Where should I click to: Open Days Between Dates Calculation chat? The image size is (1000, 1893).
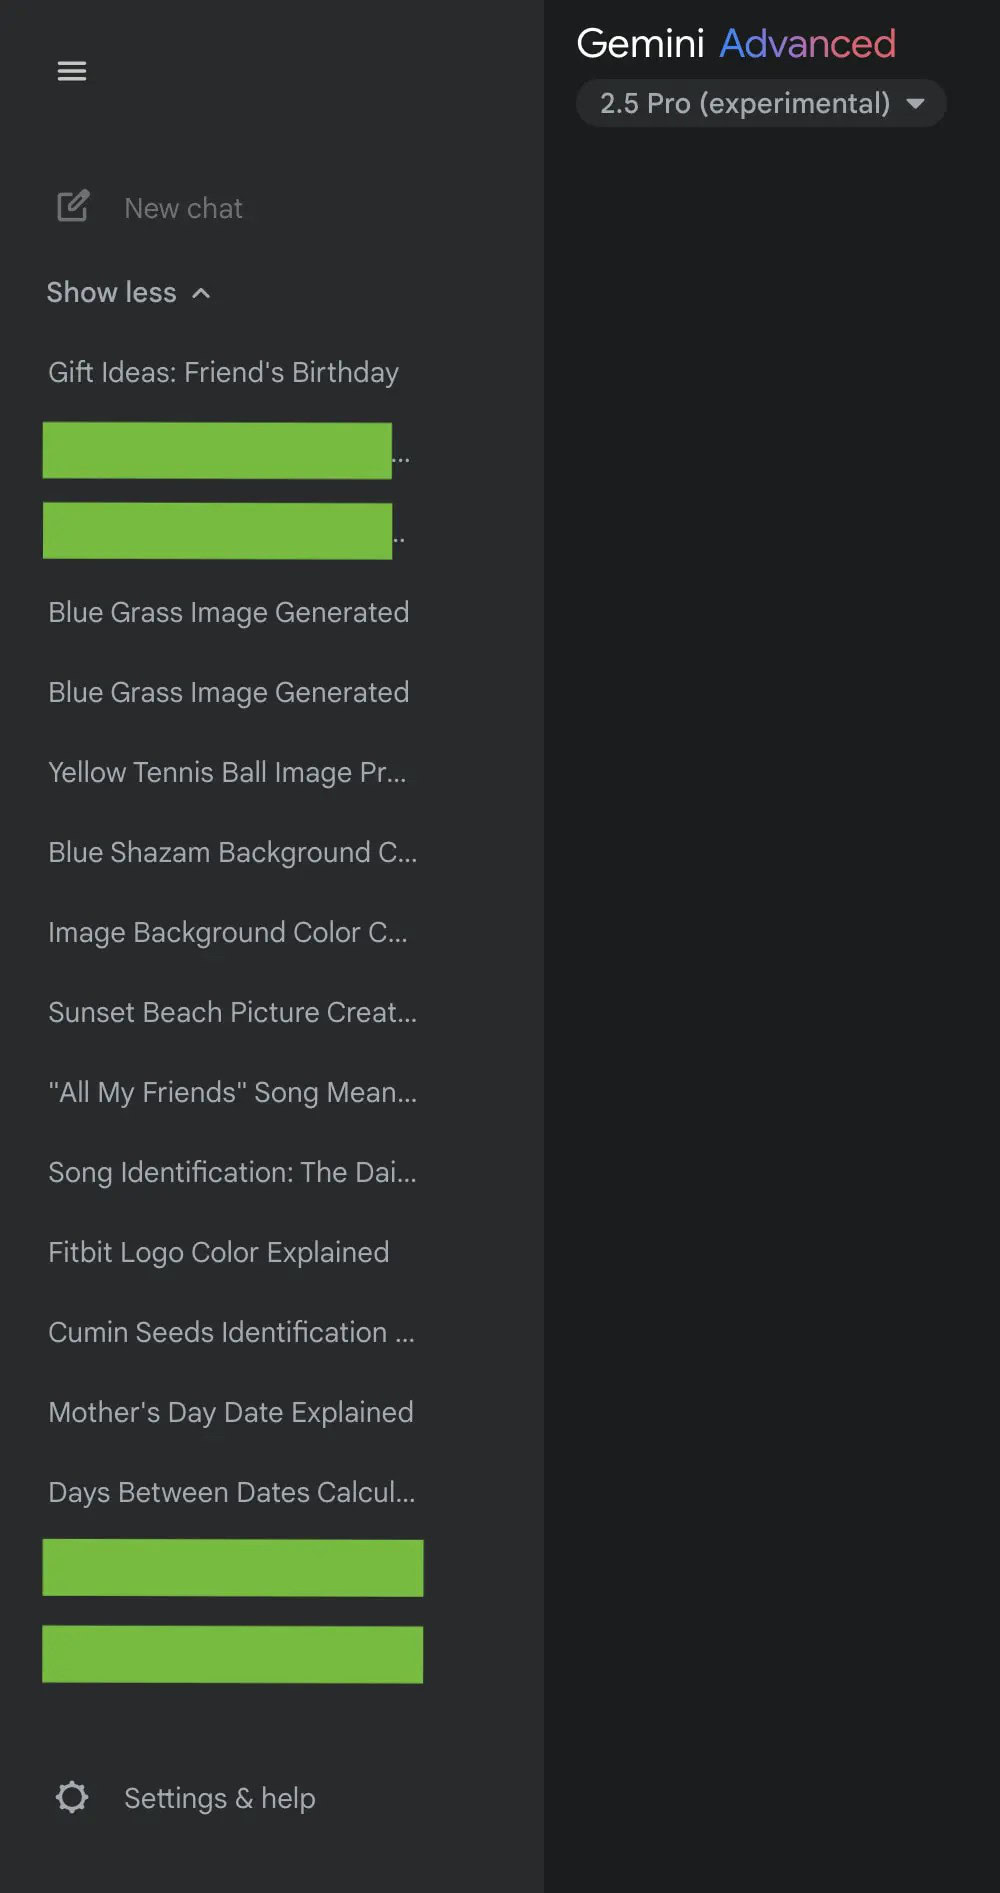231,1492
